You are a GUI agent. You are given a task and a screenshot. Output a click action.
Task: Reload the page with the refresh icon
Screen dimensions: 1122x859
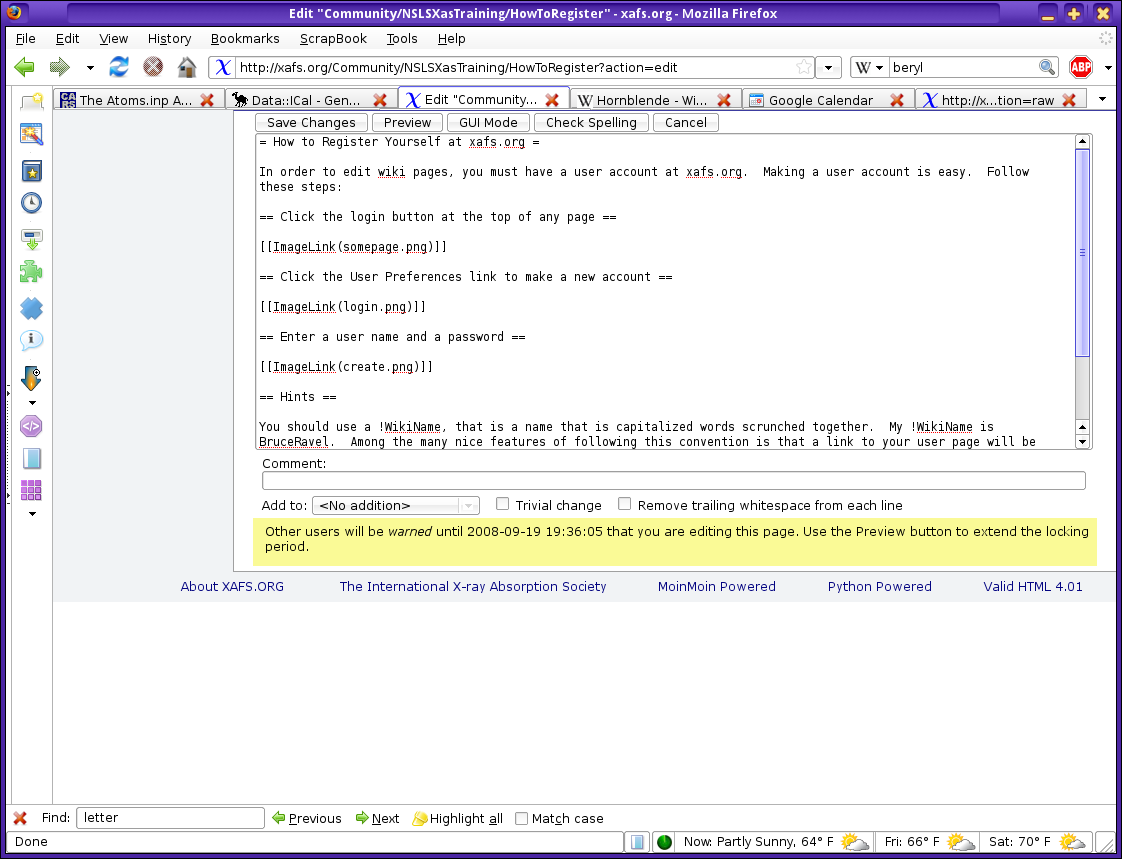coord(119,67)
